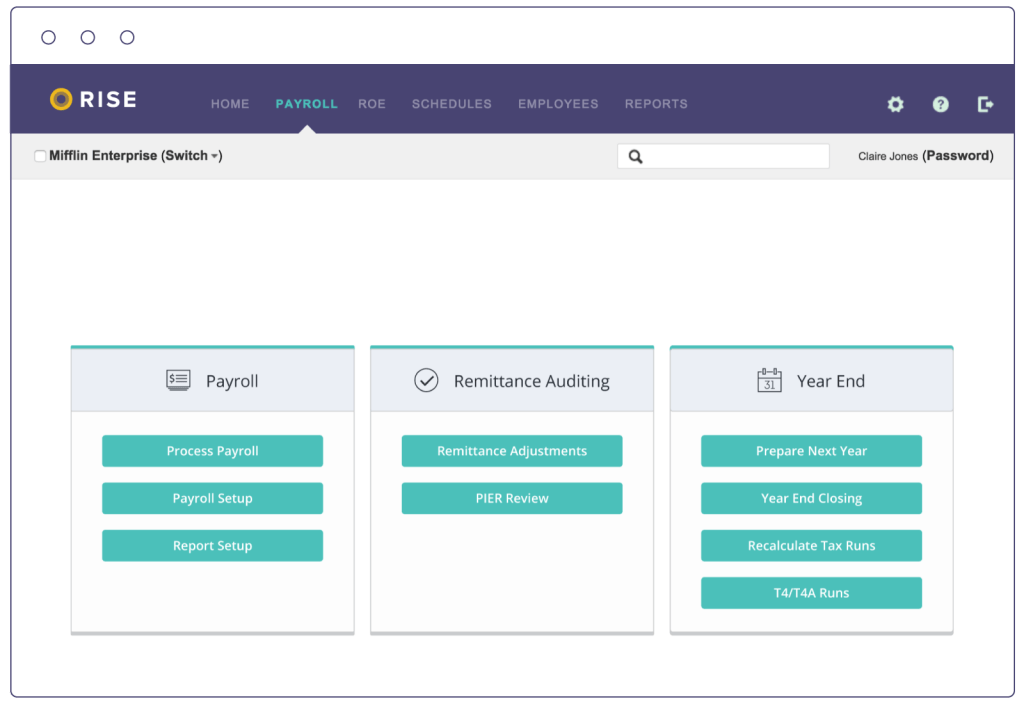Open settings via the gear icon
The height and width of the screenshot is (704, 1024).
tap(895, 104)
